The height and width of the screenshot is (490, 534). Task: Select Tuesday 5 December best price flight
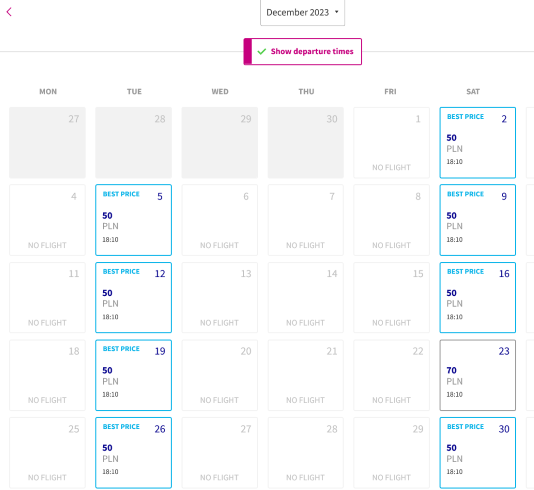[134, 220]
